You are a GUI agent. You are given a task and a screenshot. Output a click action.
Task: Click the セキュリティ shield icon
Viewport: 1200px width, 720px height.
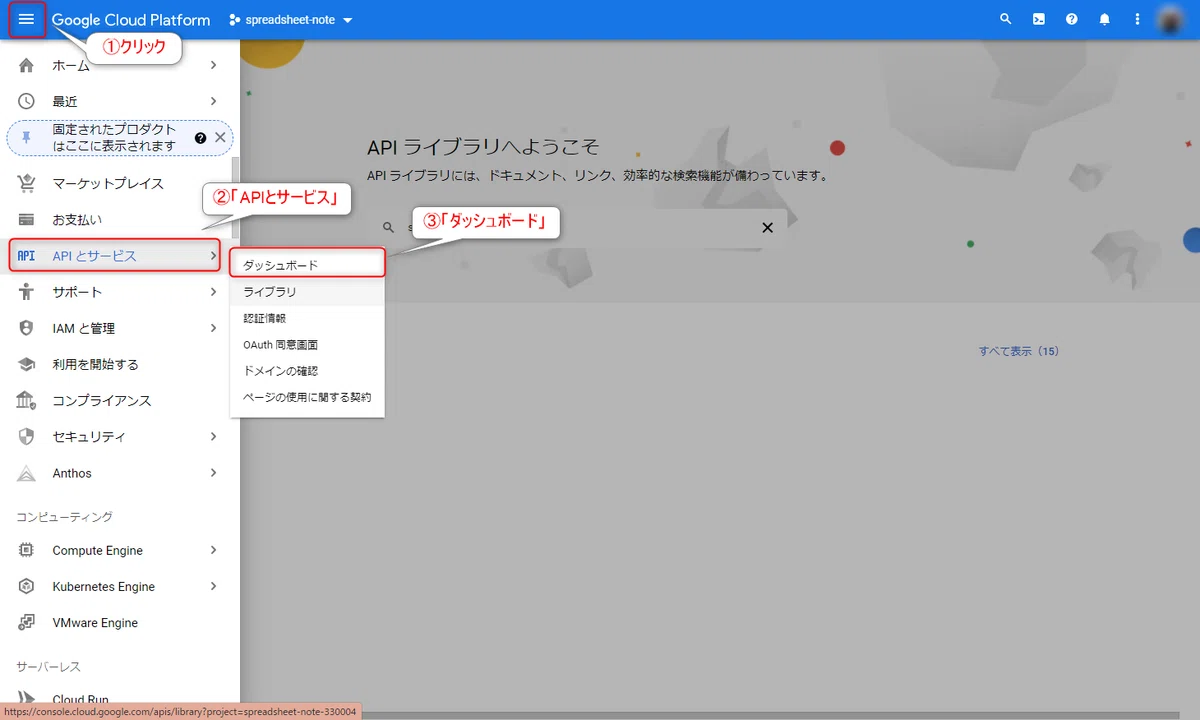tap(27, 437)
